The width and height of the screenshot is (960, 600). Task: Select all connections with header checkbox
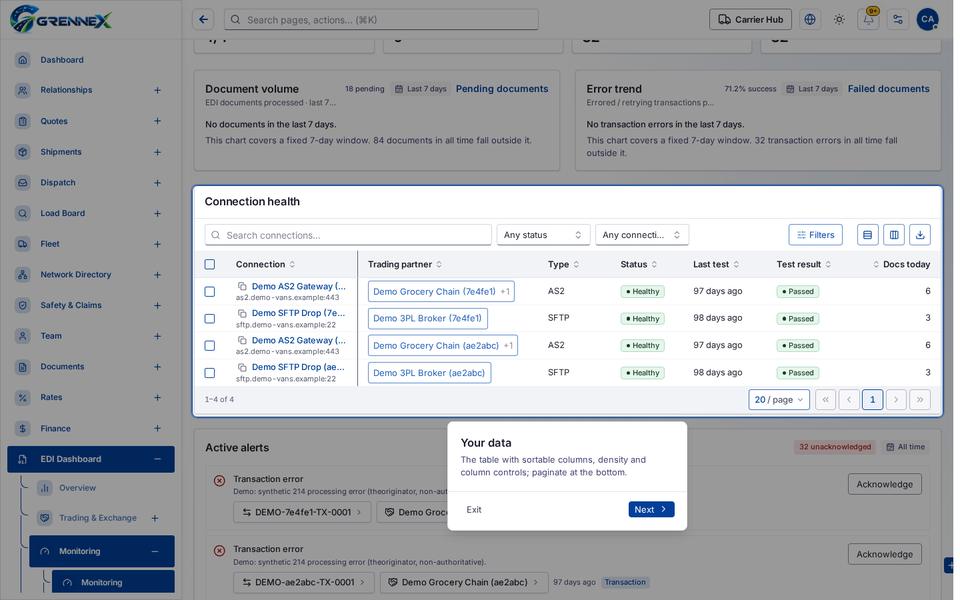coord(209,264)
